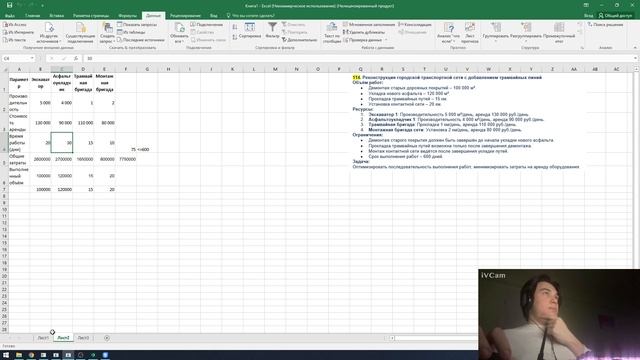This screenshot has width=640, height=360.
Task: Click Последние источники
Action: 140,40
